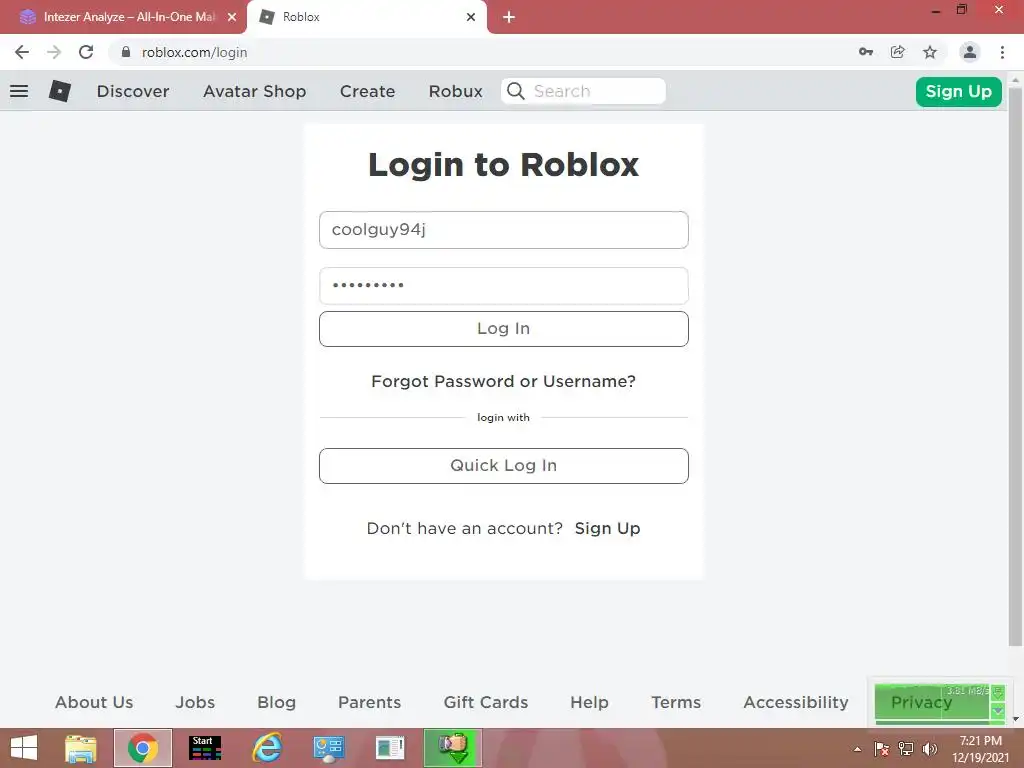Open About Us footer link
This screenshot has height=768, width=1024.
coord(94,702)
